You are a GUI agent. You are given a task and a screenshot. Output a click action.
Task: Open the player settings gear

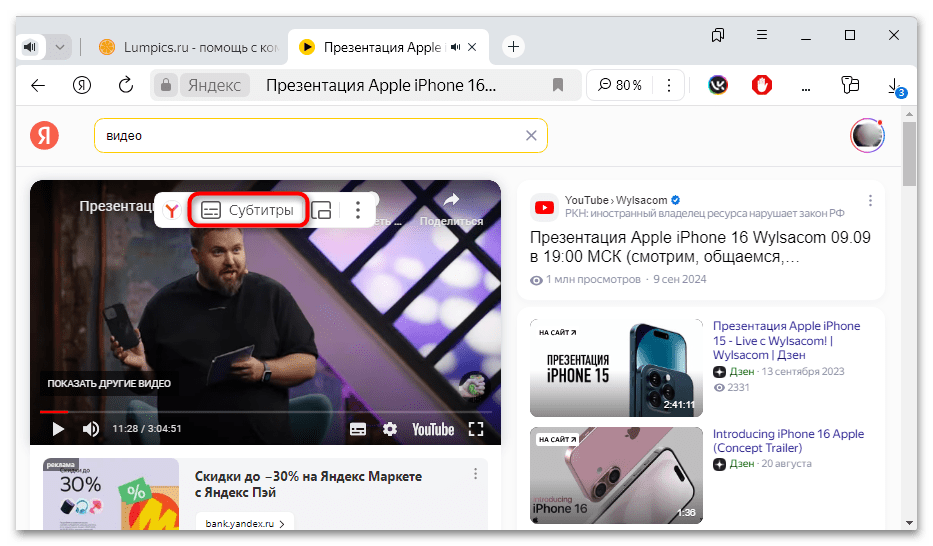(x=390, y=429)
